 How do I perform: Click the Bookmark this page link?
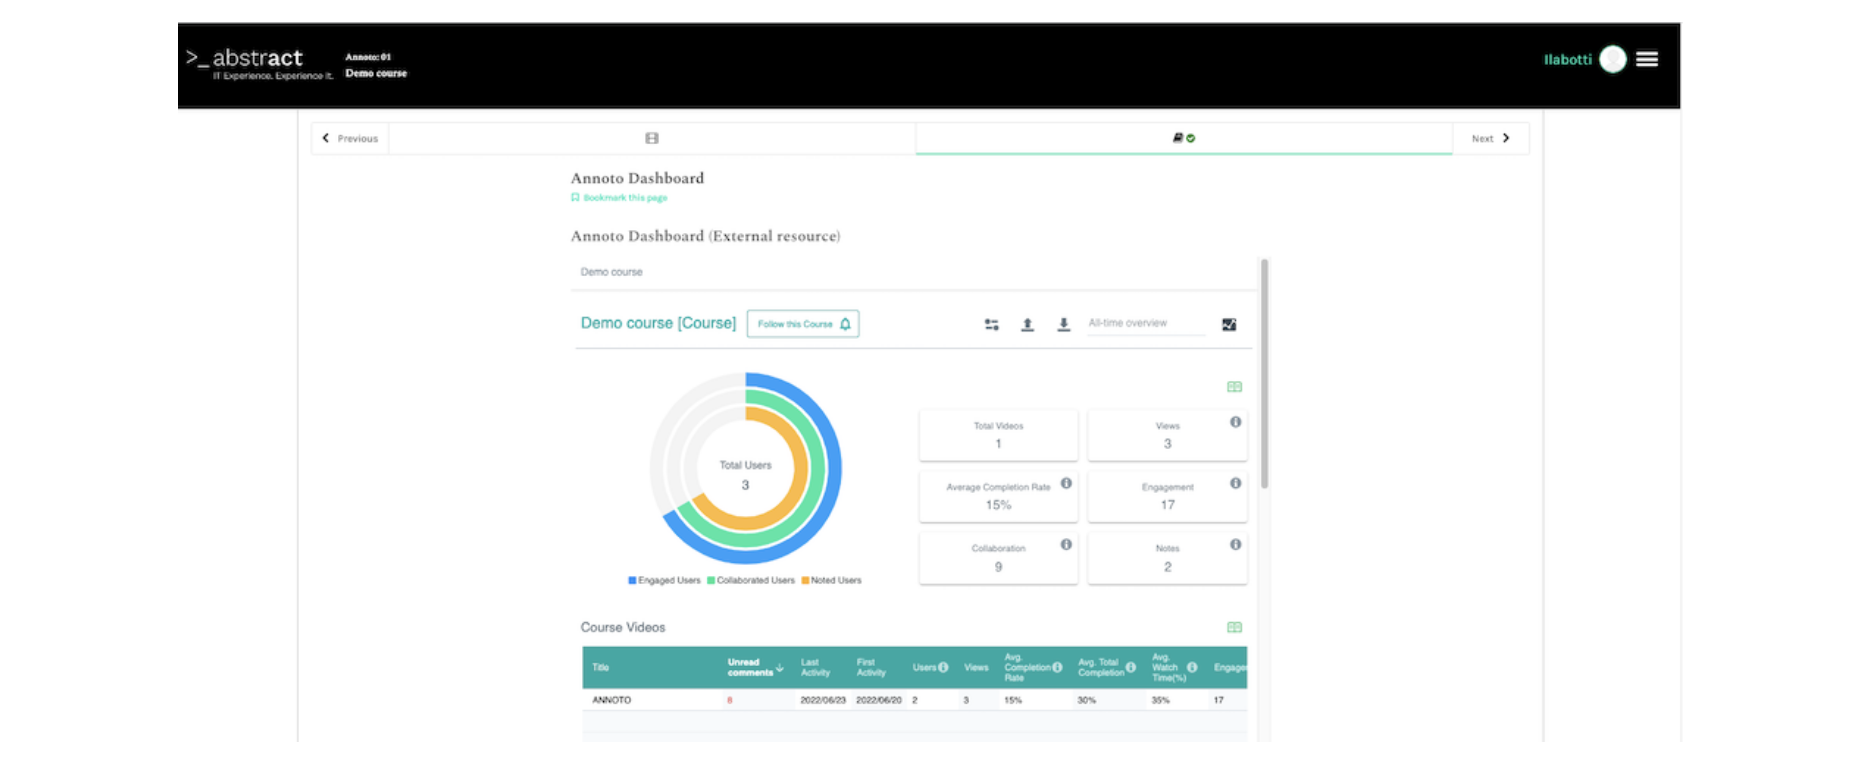tap(625, 197)
